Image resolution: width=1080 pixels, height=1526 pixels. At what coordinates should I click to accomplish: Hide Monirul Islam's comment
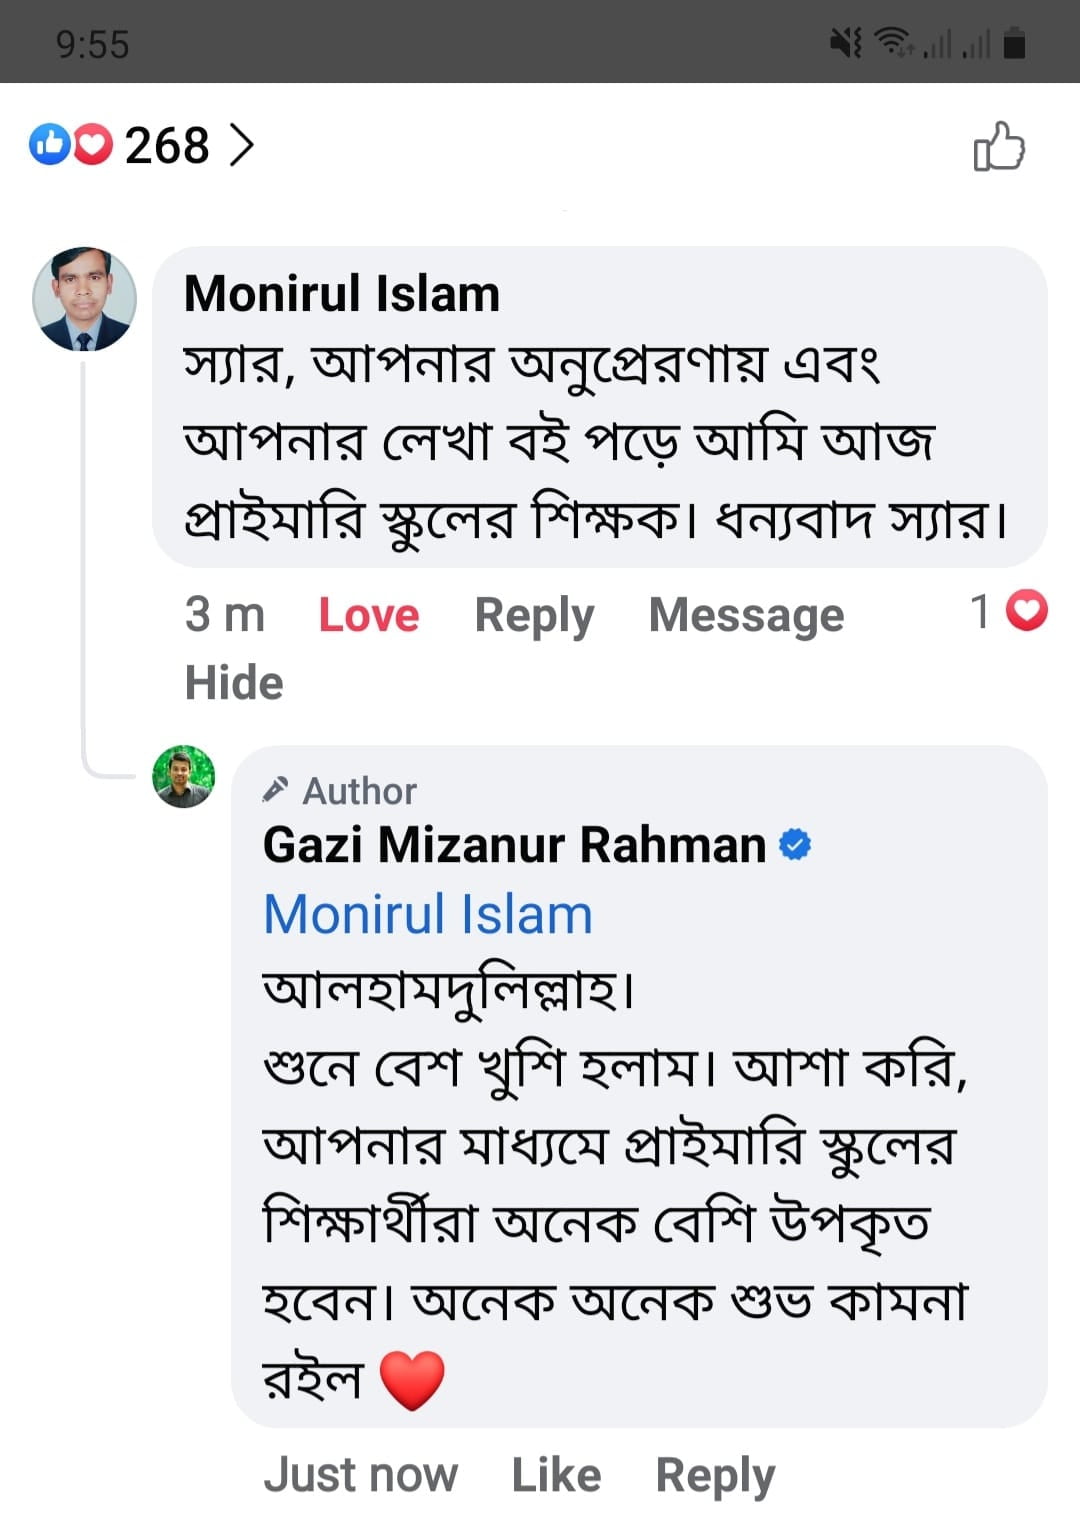pos(234,683)
